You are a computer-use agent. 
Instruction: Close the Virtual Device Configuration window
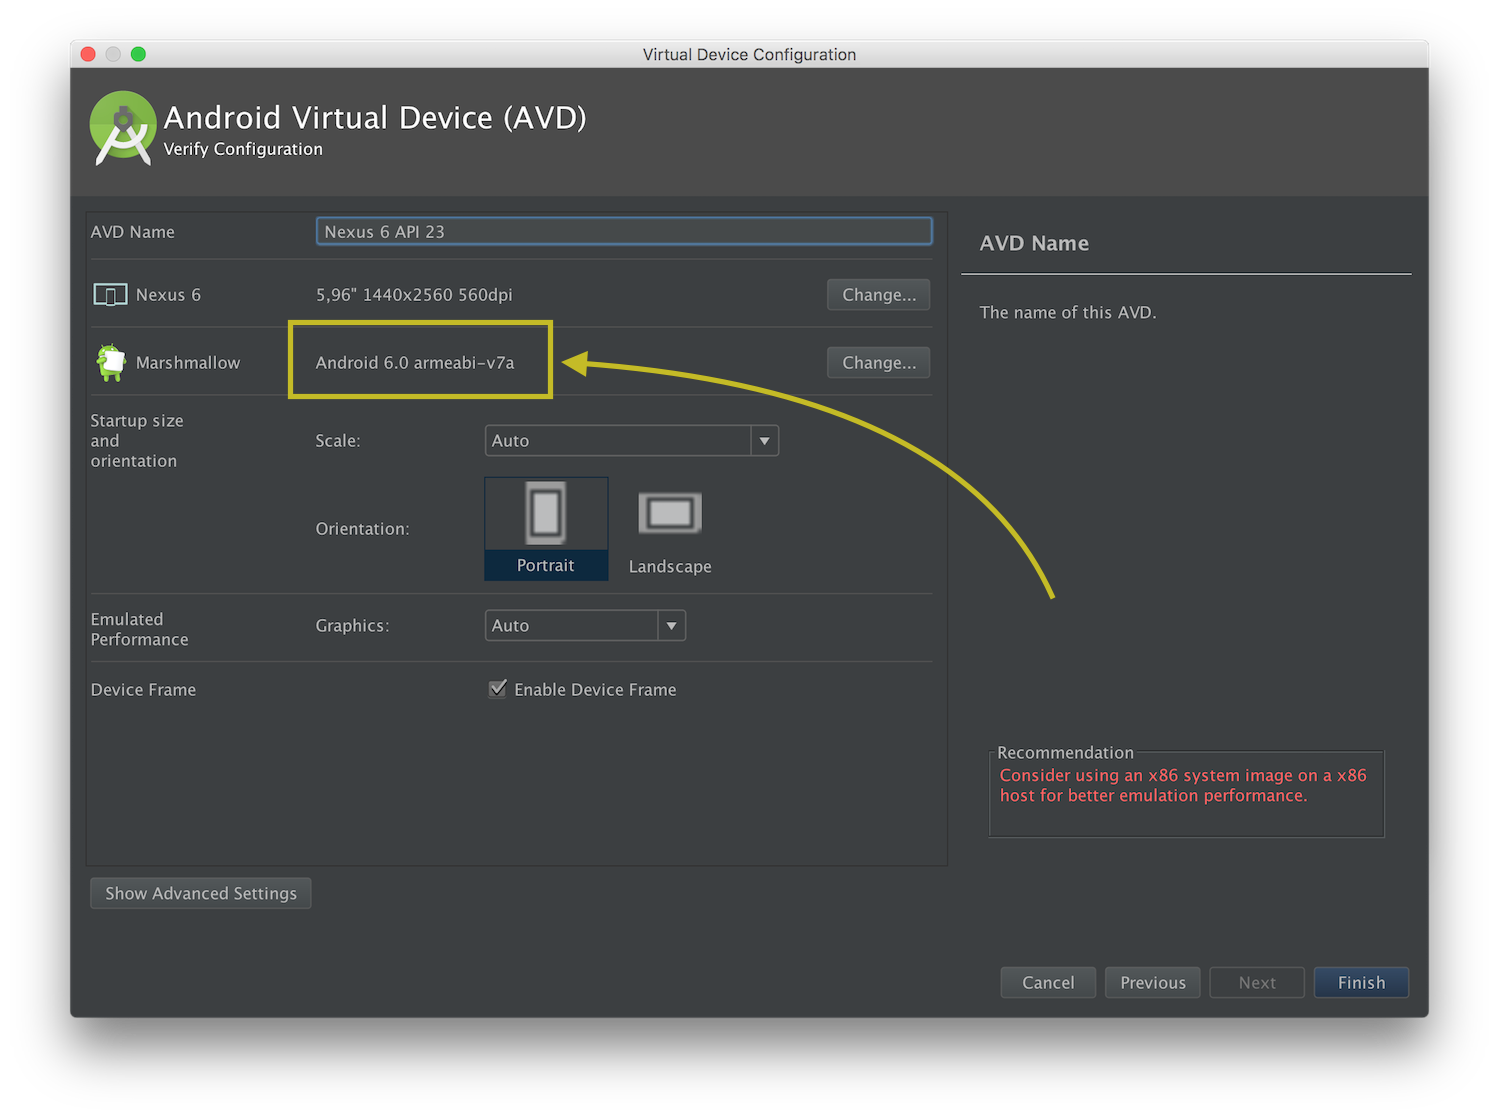click(x=88, y=54)
